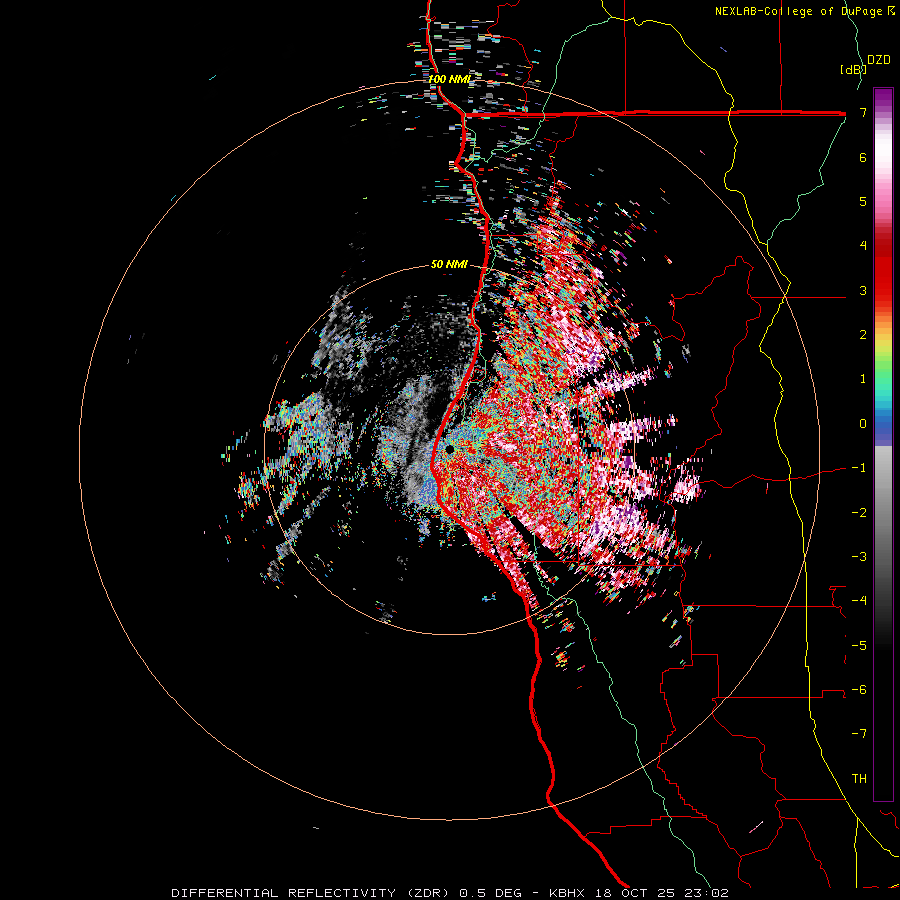Image resolution: width=900 pixels, height=900 pixels.
Task: Click the "-1" tick label on the scale
Action: [x=859, y=468]
